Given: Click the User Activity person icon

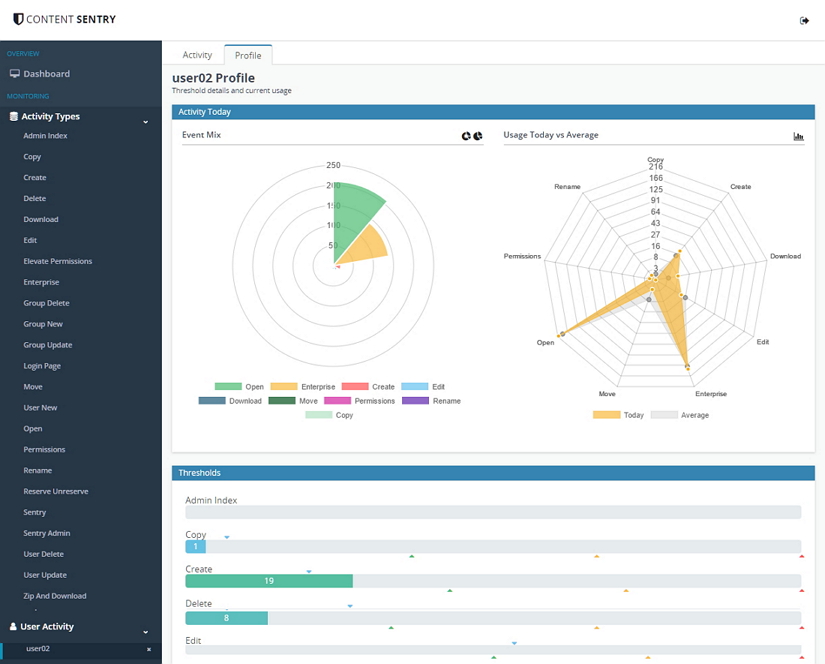Looking at the screenshot, I should (13, 627).
